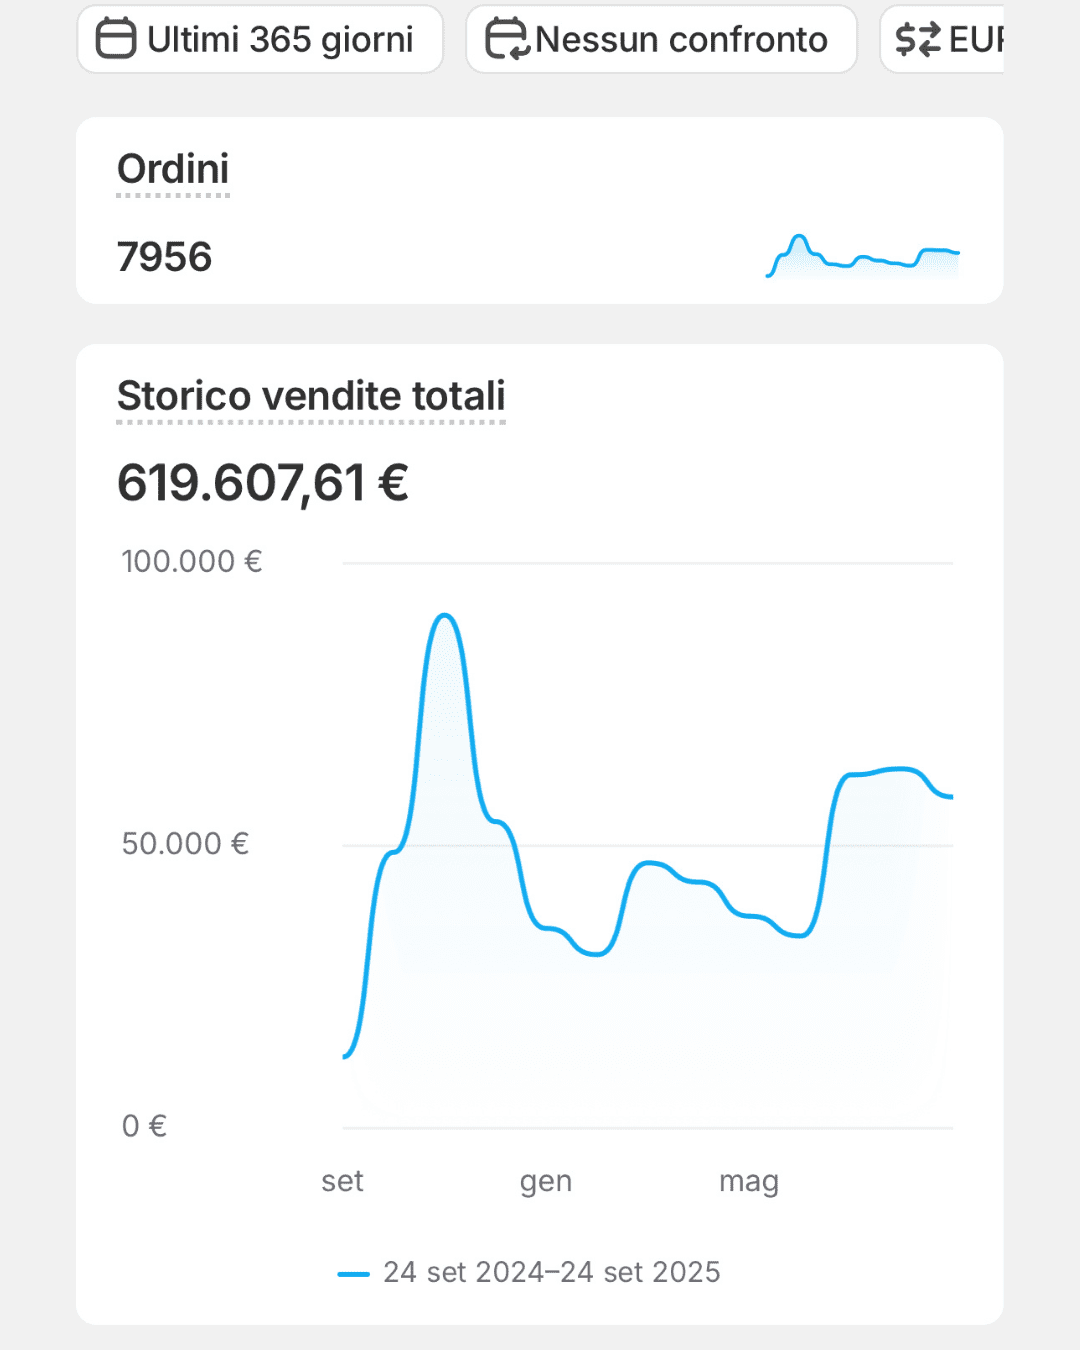Click the comparison calendar icon

(506, 40)
